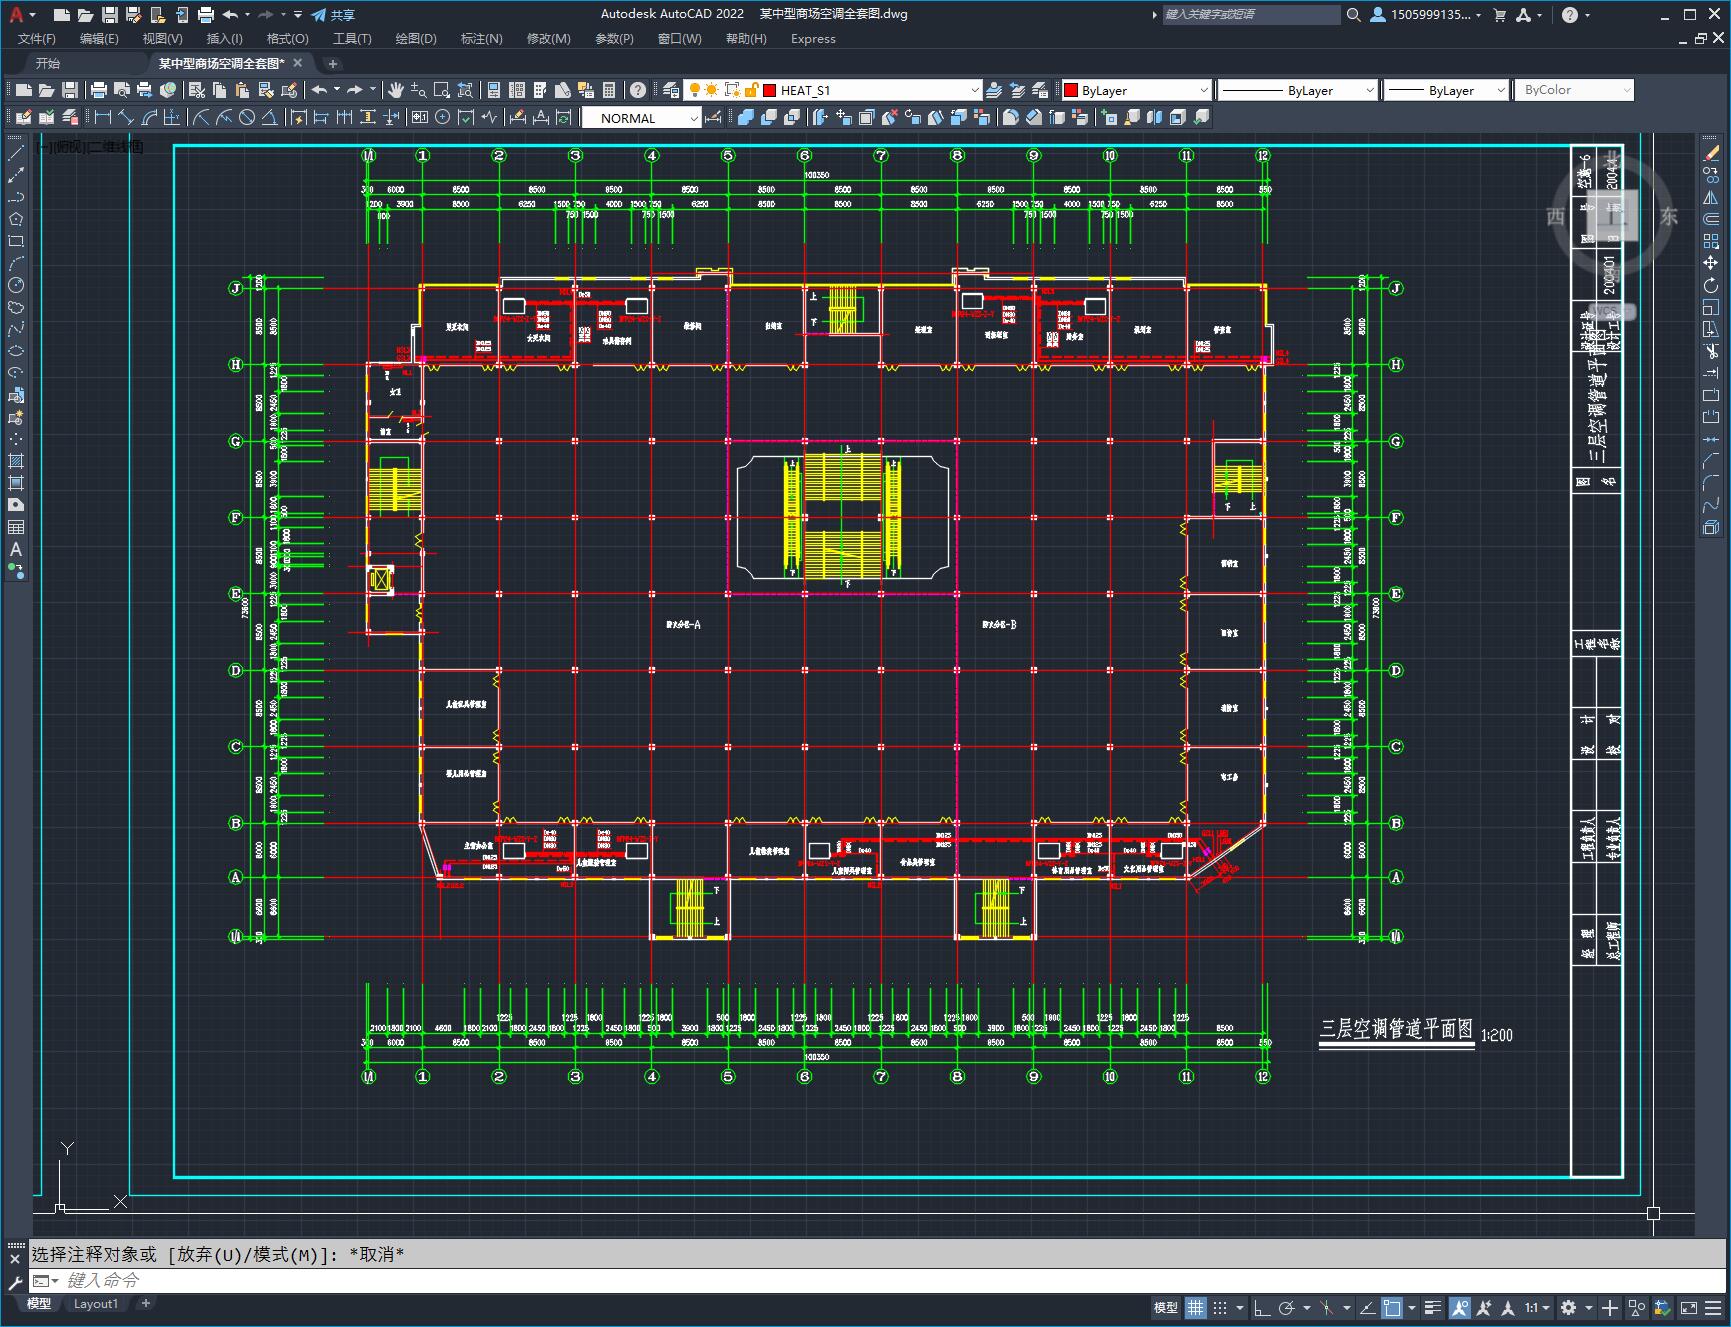Click the Clean Screen icon in status bar
This screenshot has height=1327, width=1731.
click(1688, 1308)
